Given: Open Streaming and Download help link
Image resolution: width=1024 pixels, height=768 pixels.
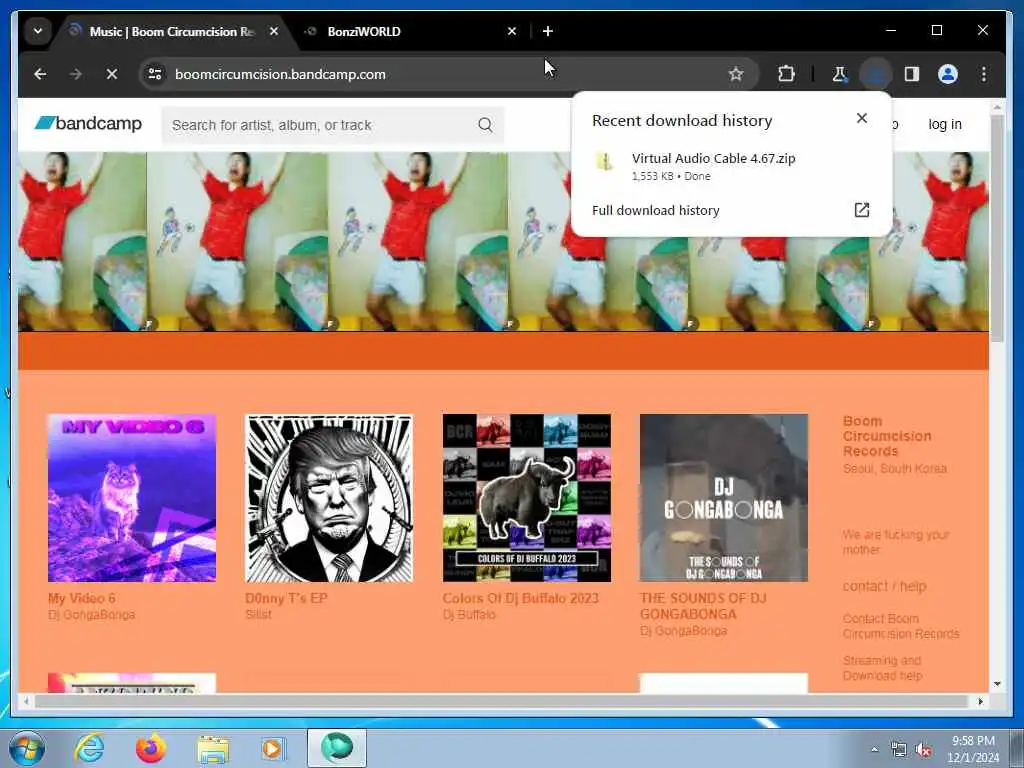Looking at the screenshot, I should point(882,667).
